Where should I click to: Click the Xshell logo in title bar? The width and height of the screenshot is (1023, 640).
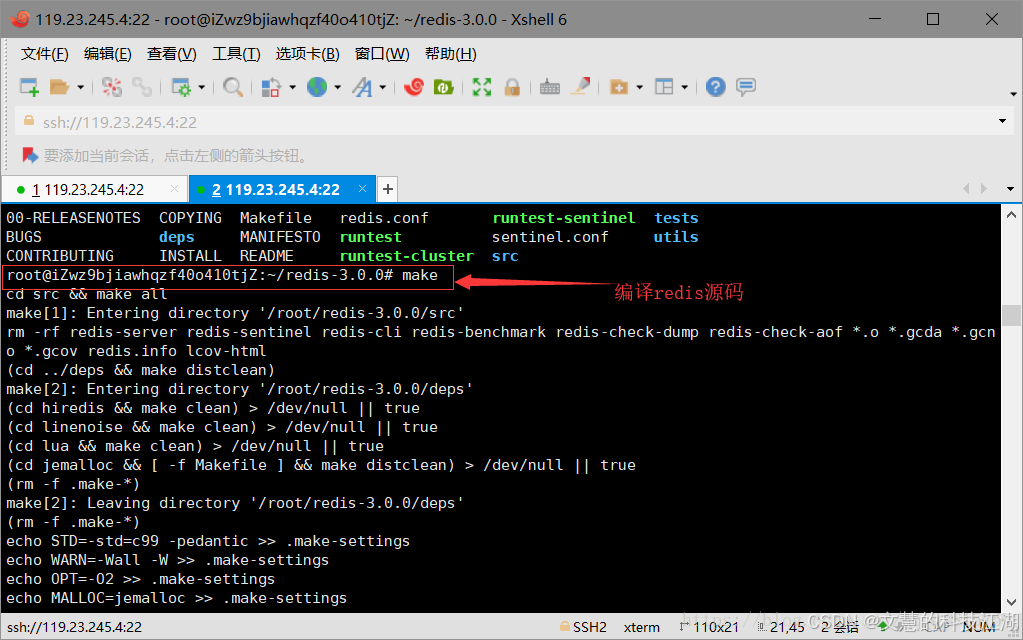point(20,19)
